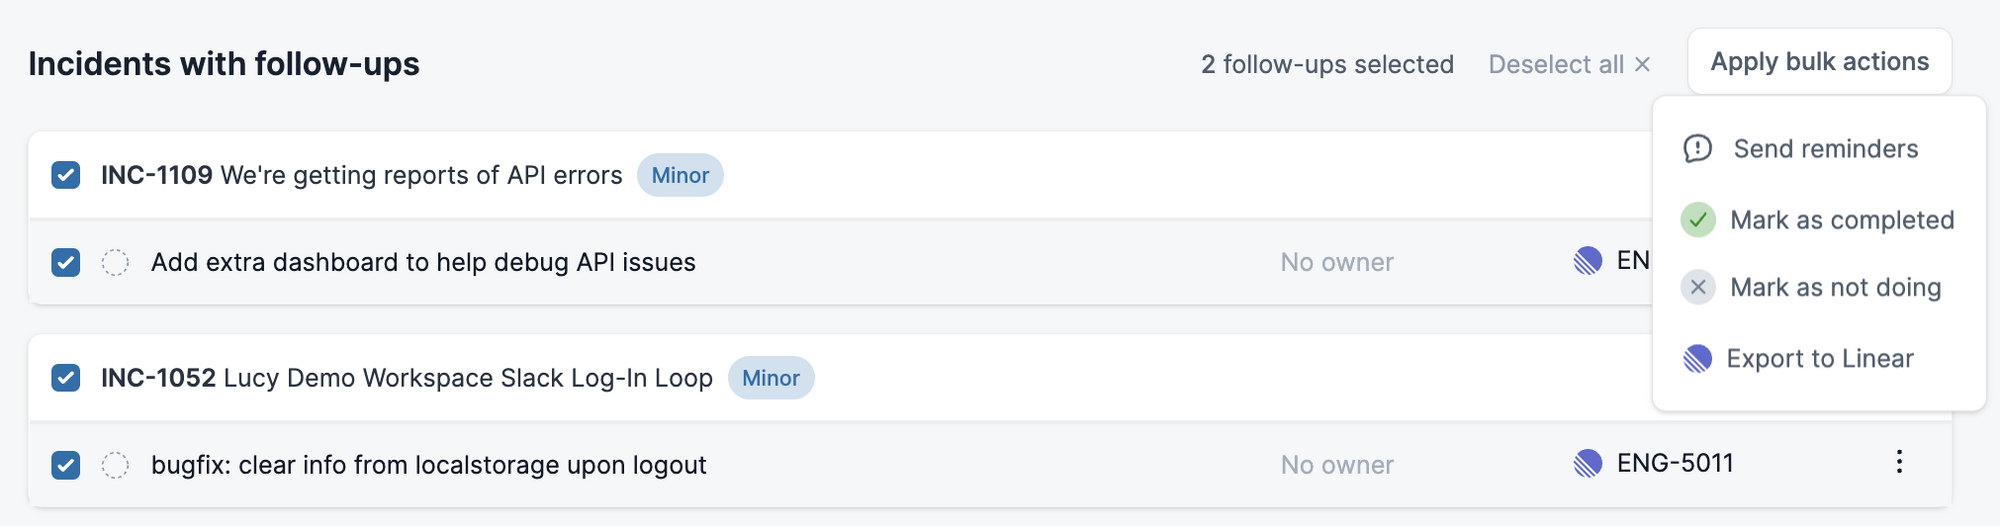Image resolution: width=2000 pixels, height=526 pixels.
Task: Choose Export to Linear from the menu
Action: (x=1819, y=359)
